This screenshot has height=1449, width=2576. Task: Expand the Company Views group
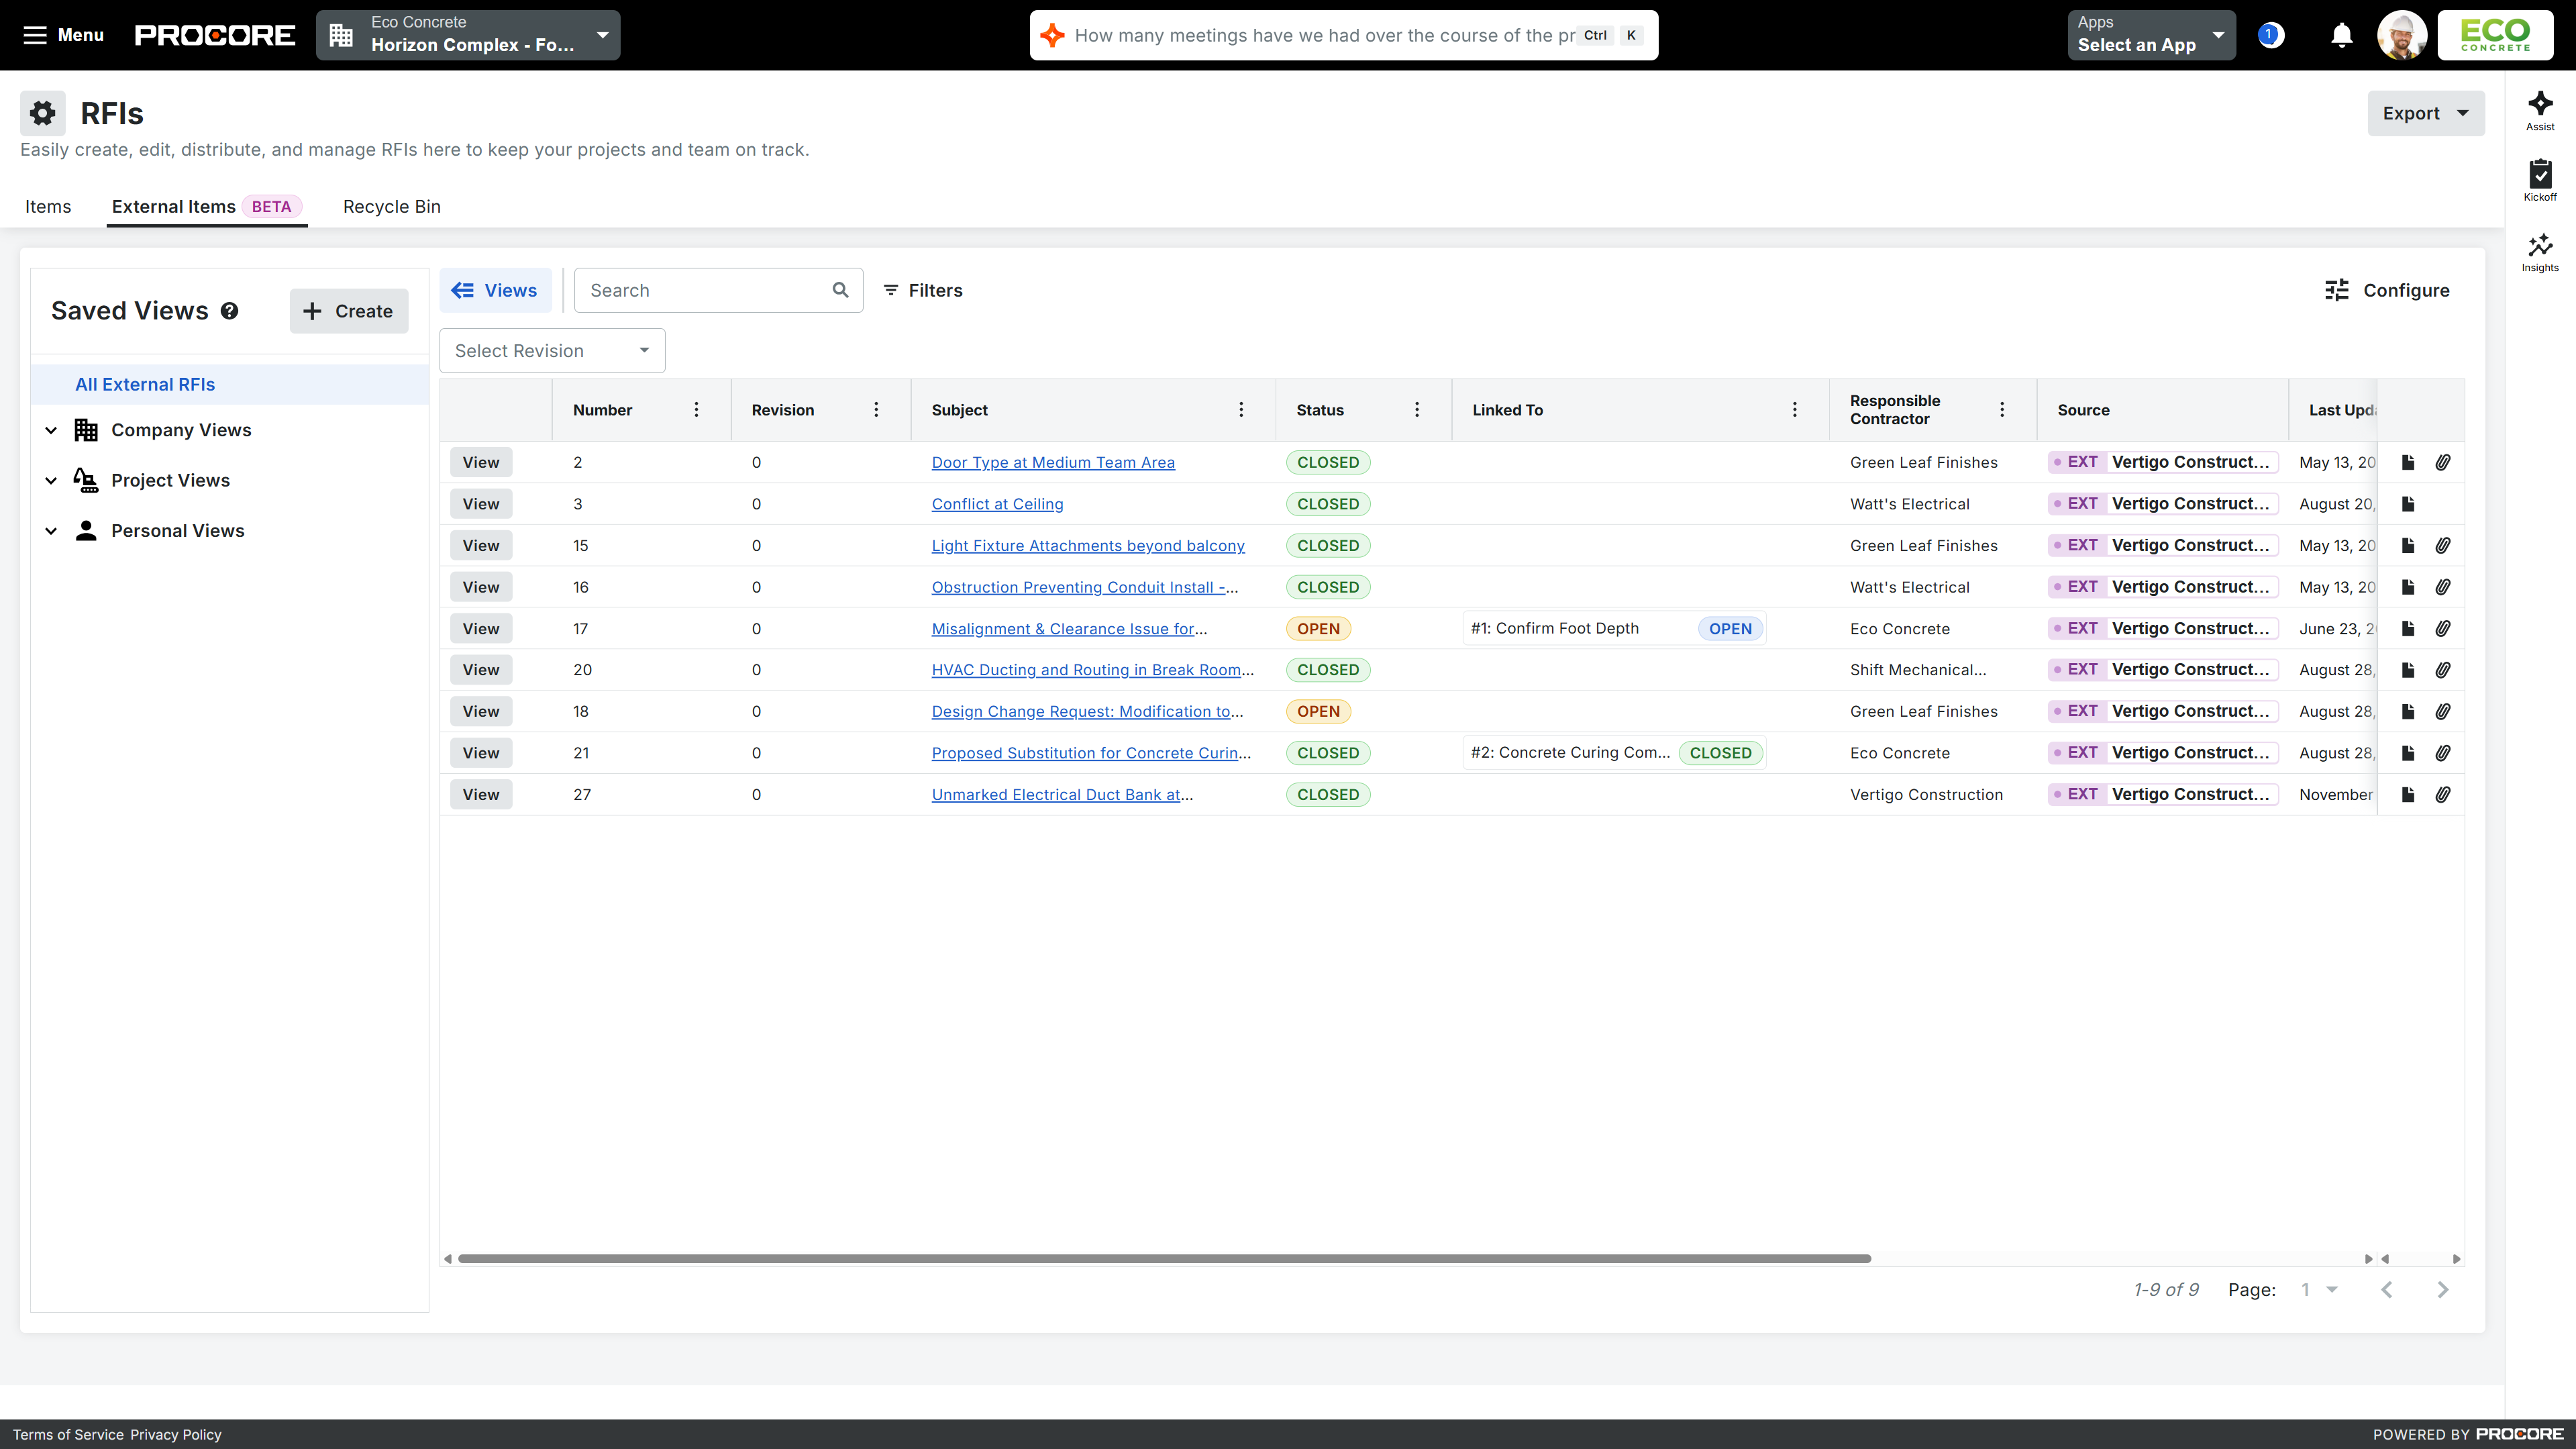(51, 430)
